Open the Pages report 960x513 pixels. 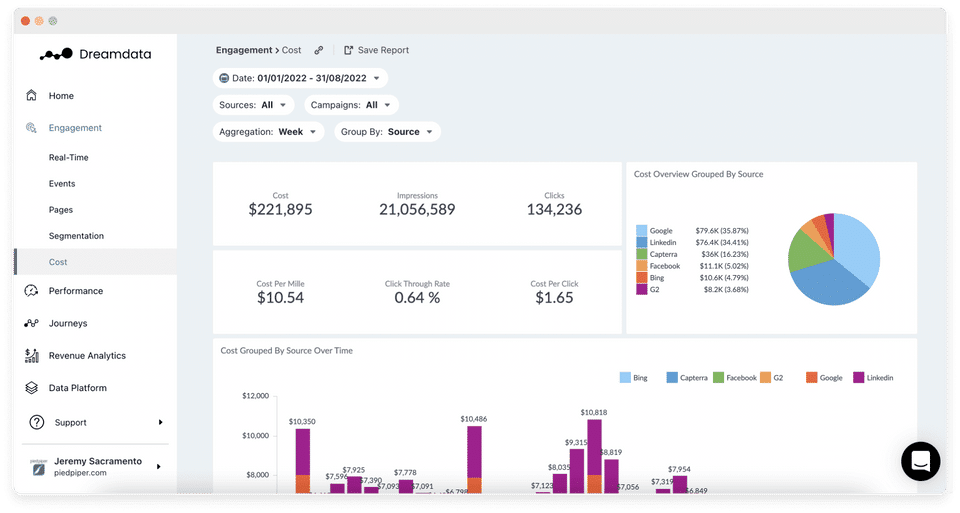click(61, 210)
